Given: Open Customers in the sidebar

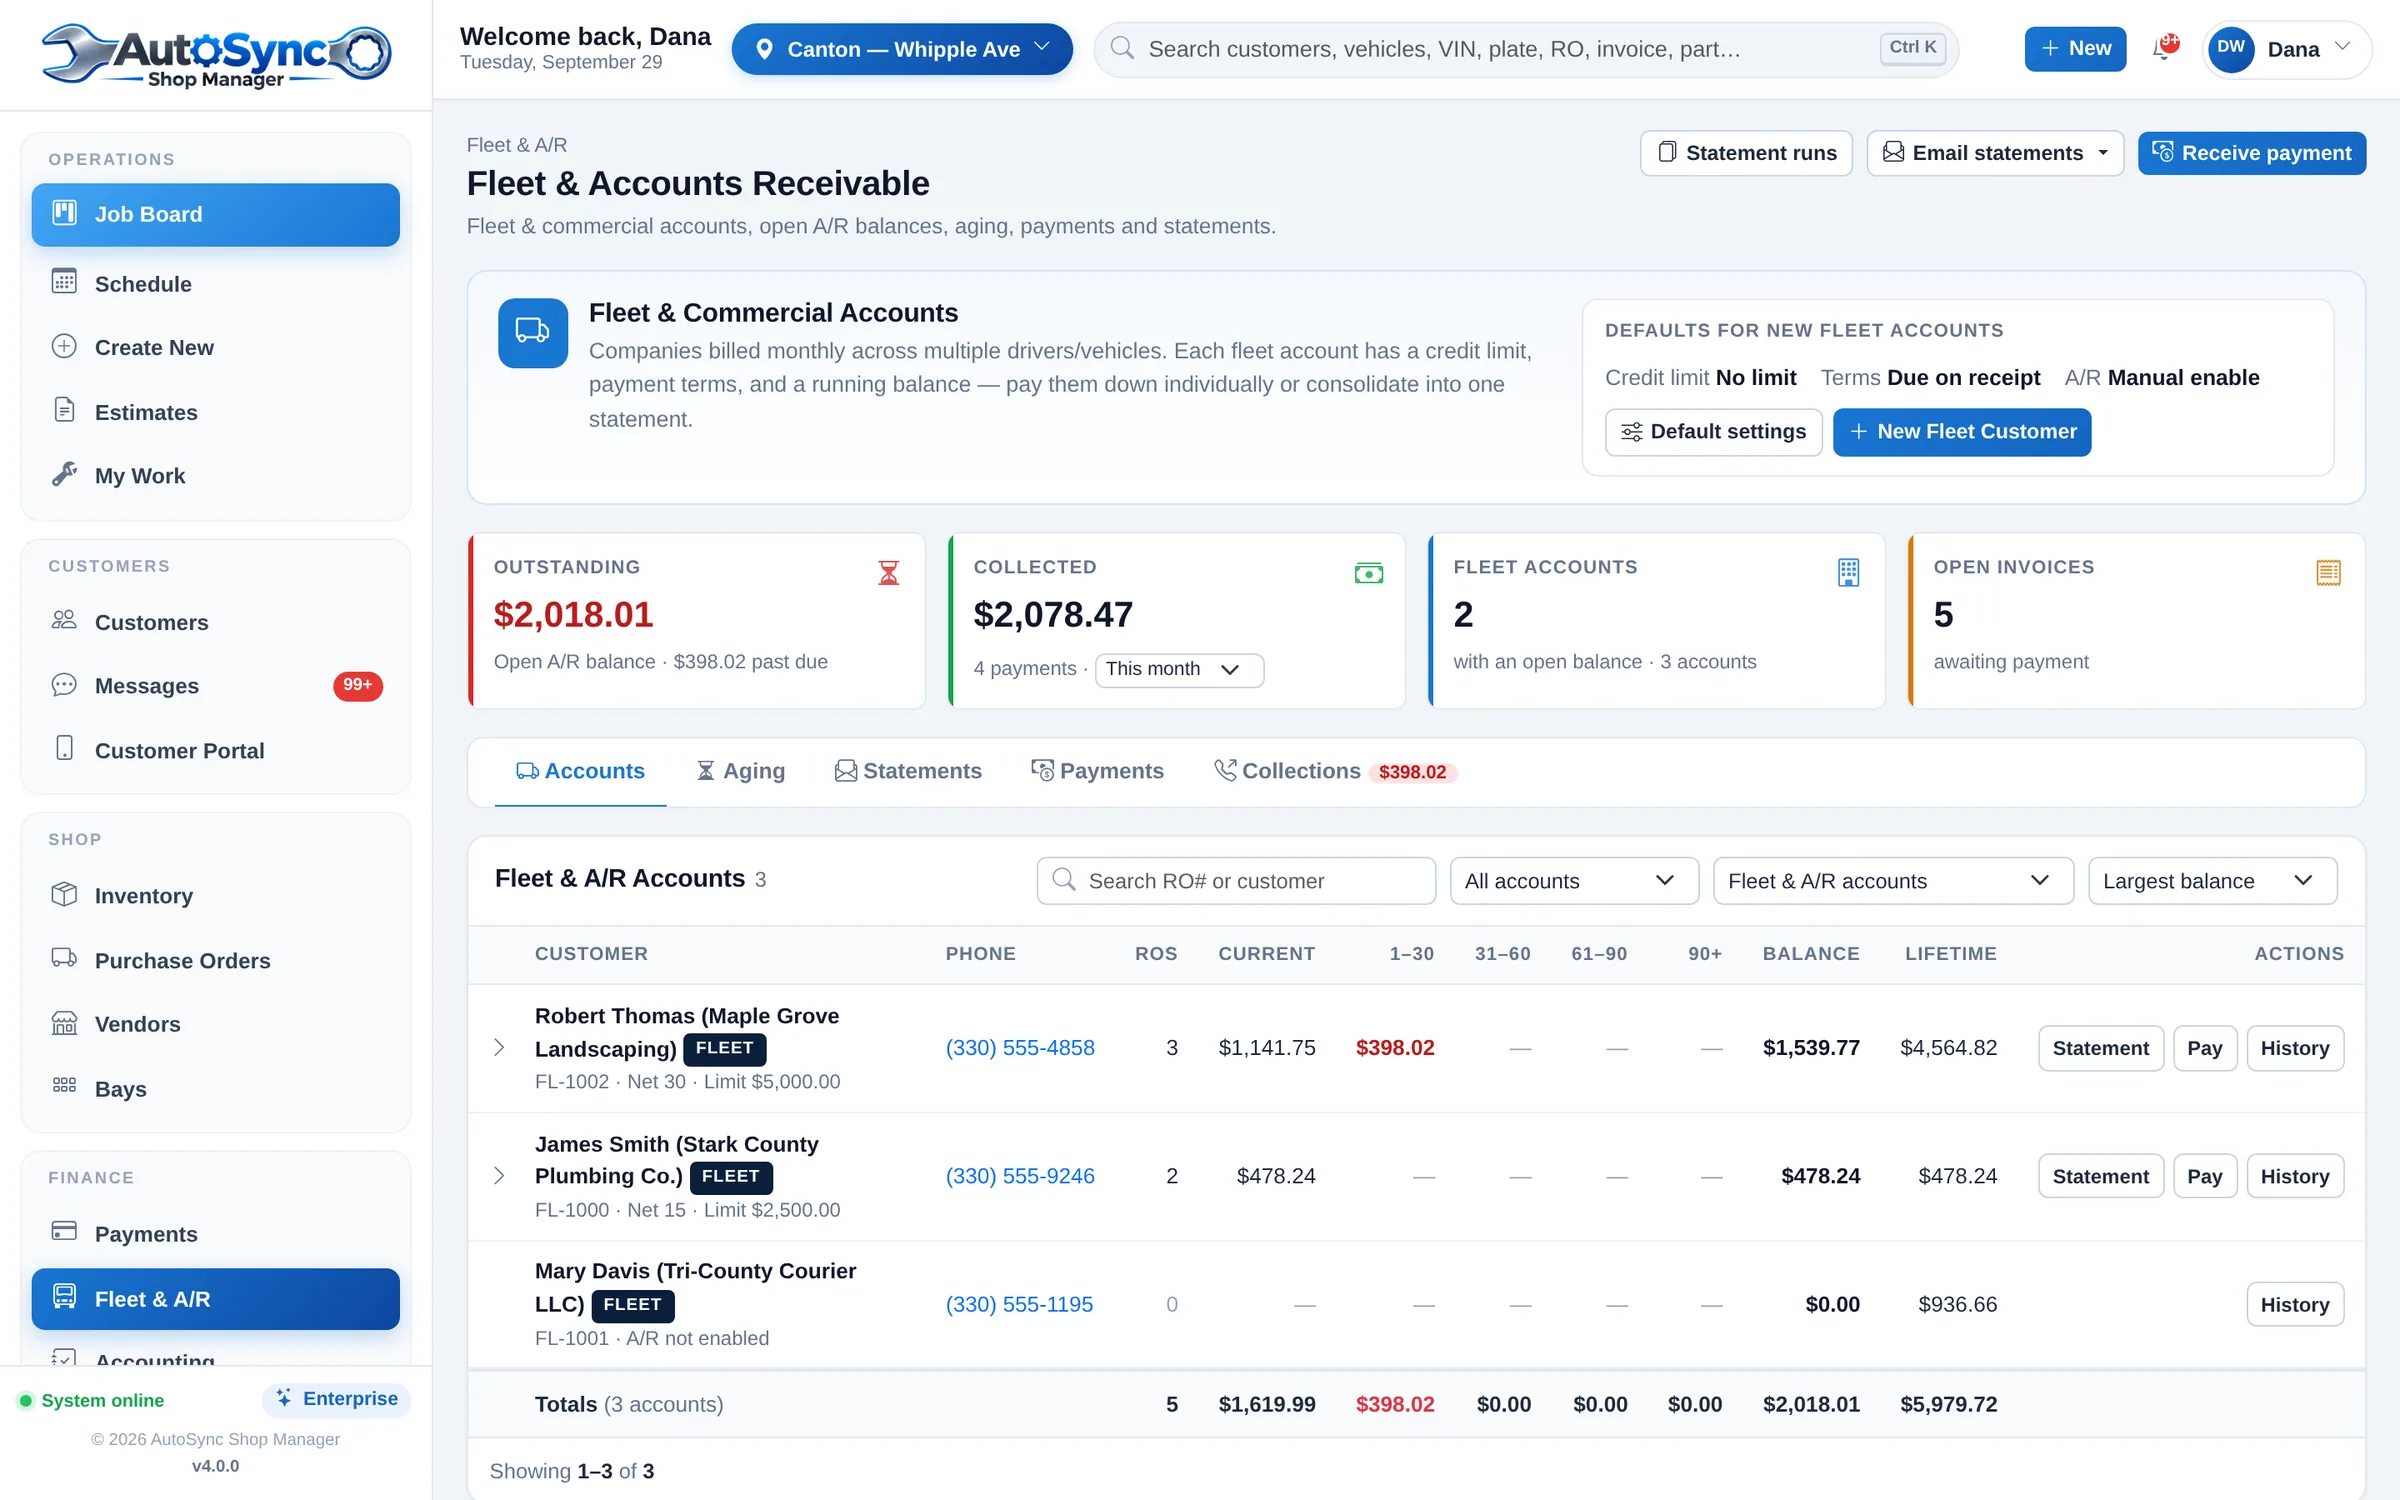Looking at the screenshot, I should coord(216,622).
